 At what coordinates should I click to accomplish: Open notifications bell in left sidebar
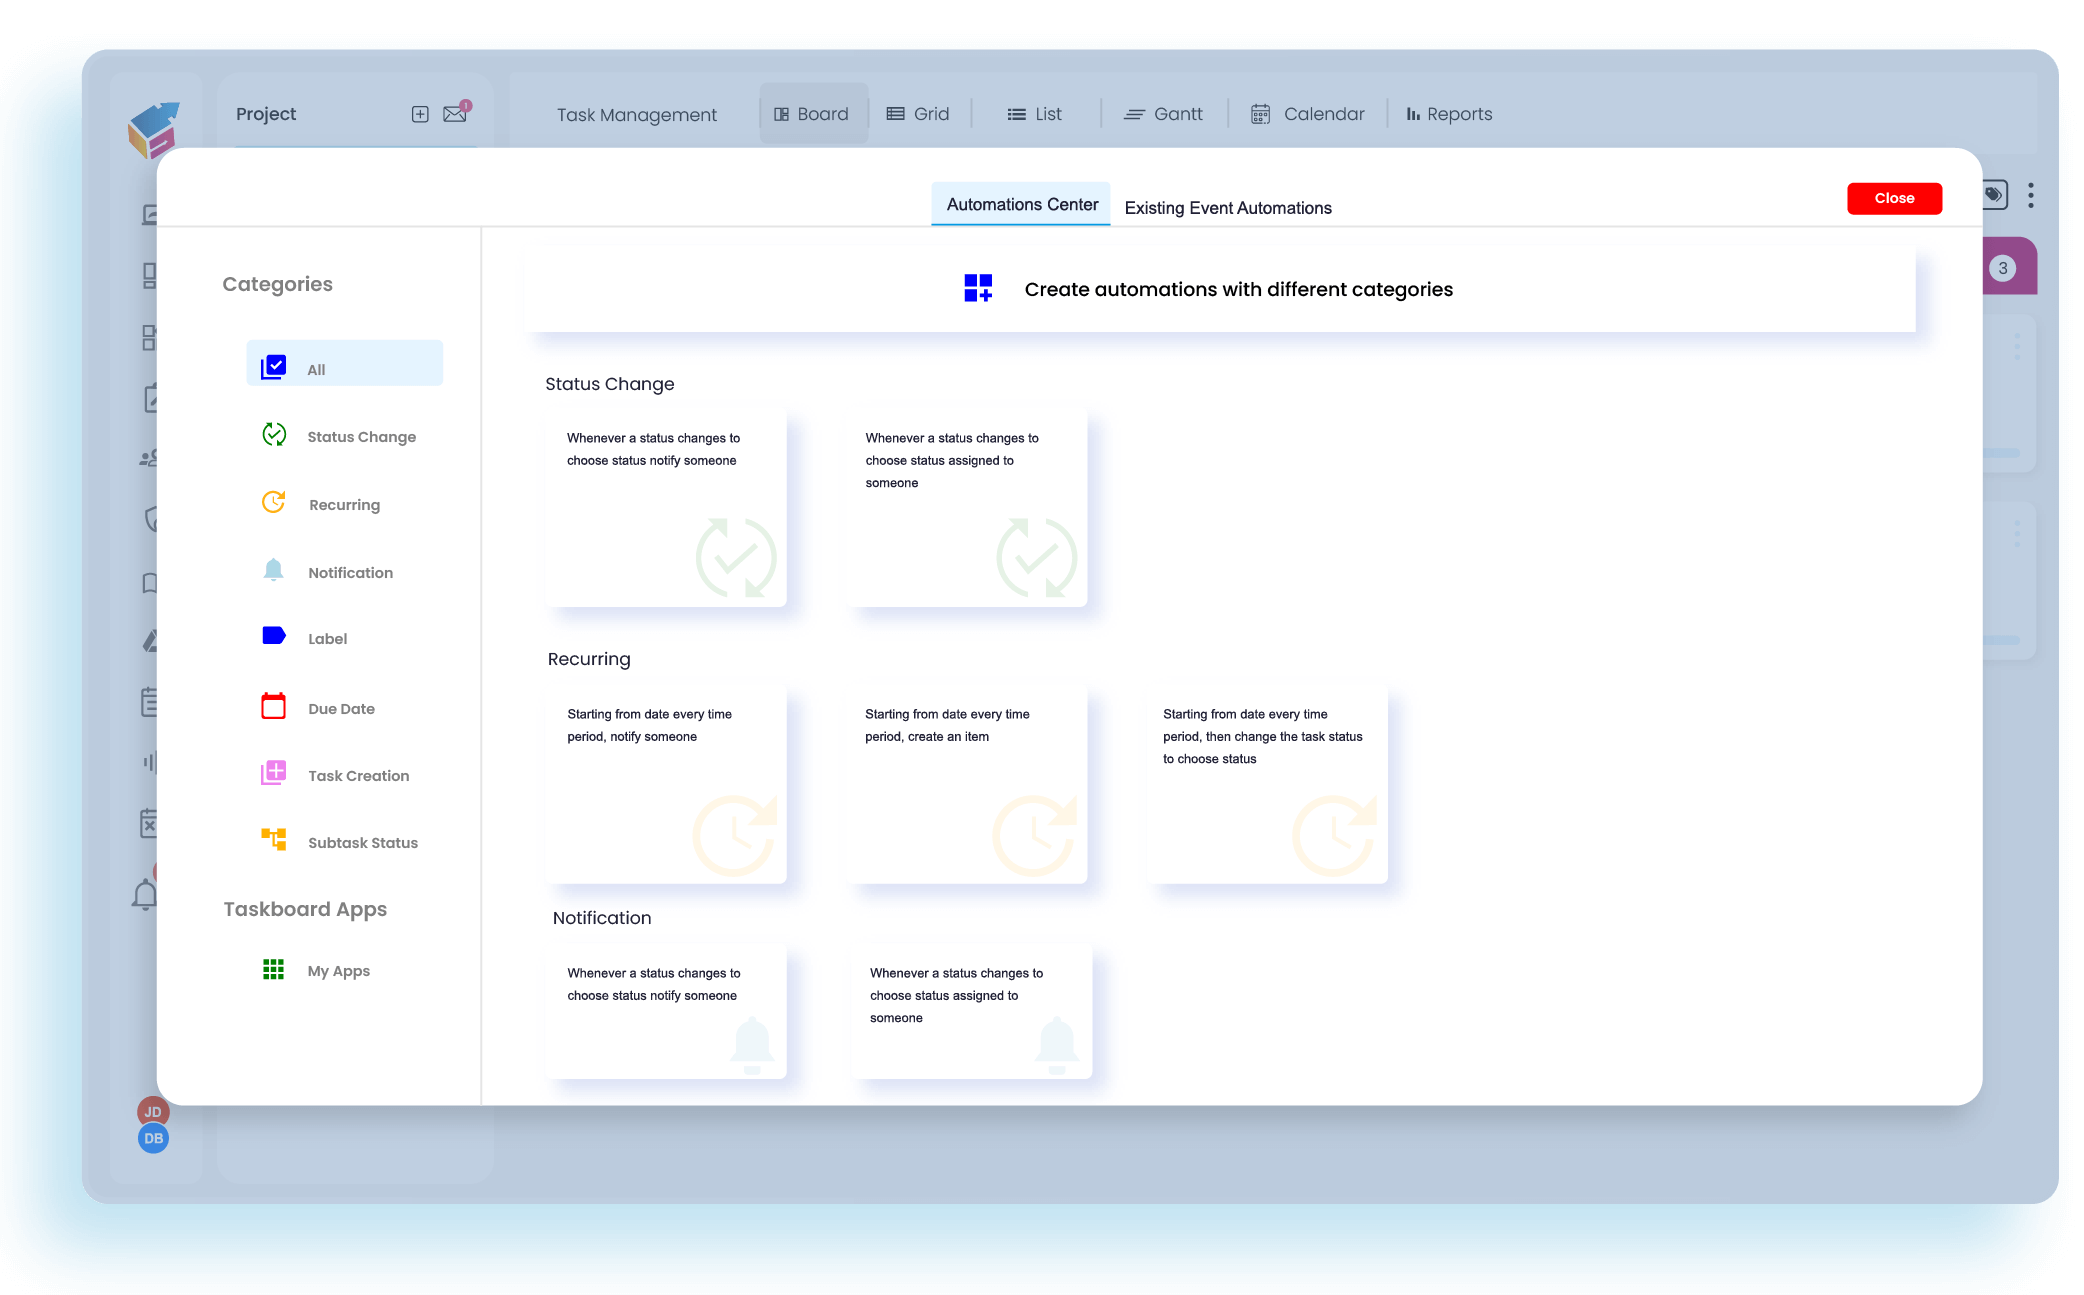148,895
